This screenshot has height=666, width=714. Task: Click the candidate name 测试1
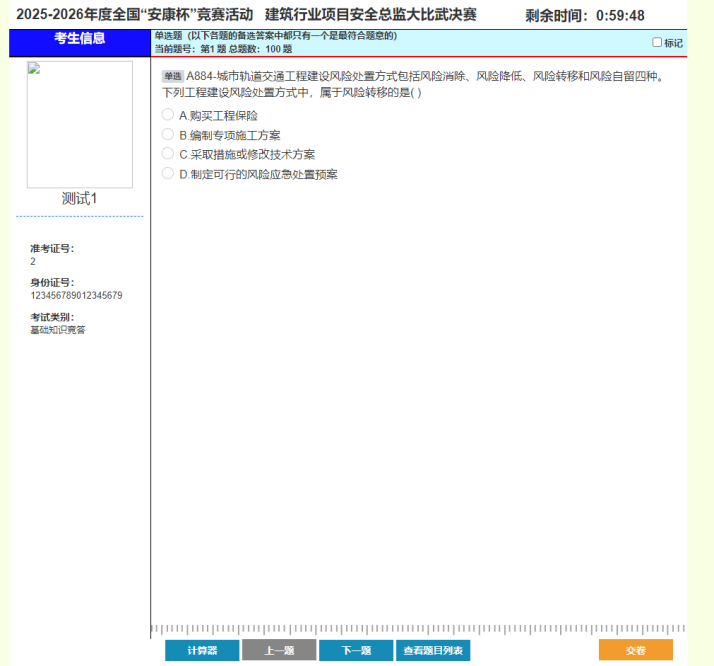coord(79,198)
